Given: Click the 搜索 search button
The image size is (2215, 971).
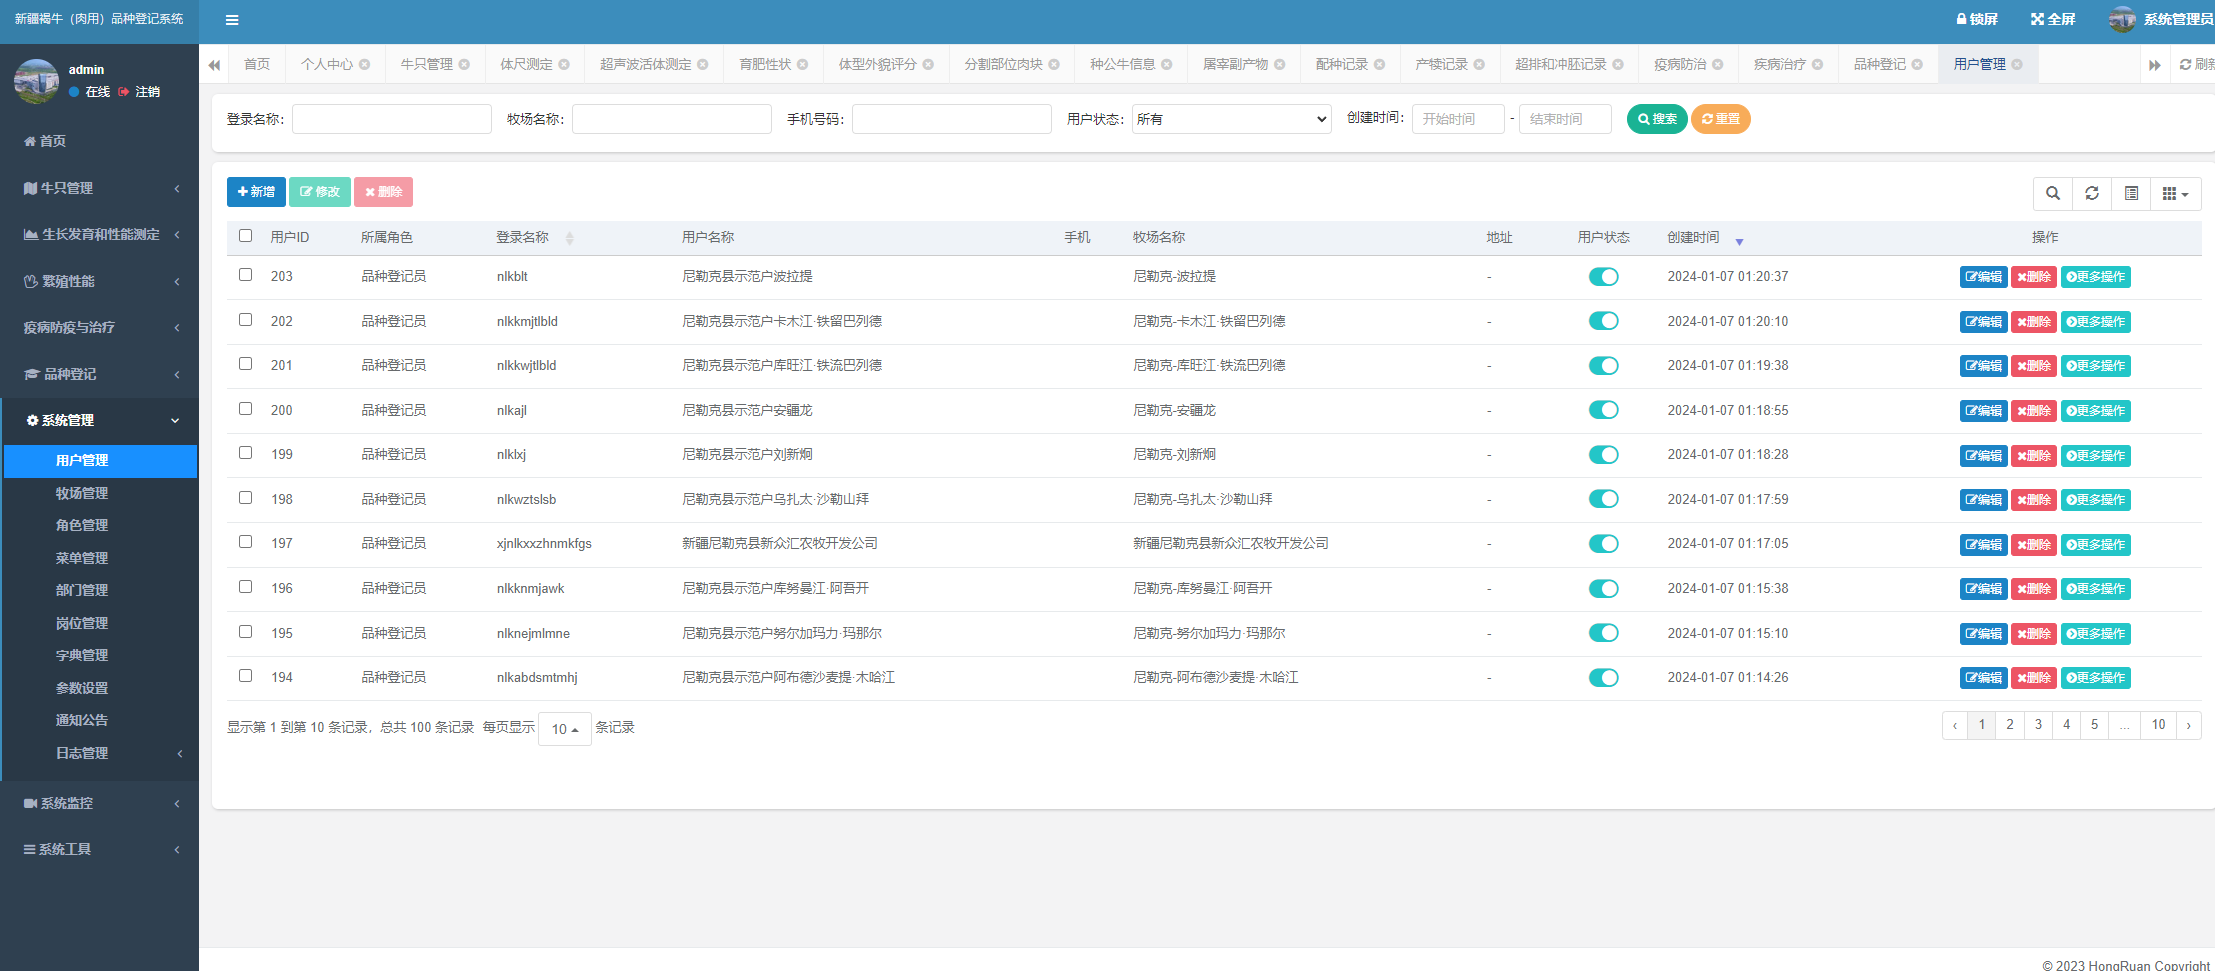Looking at the screenshot, I should [1657, 119].
